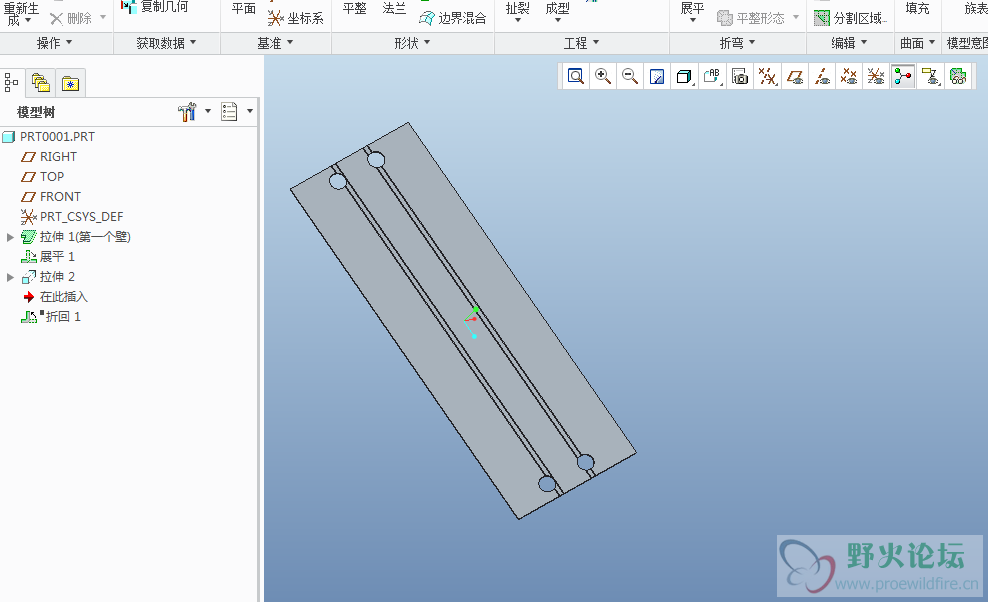Viewport: 988px width, 602px height.
Task: Open the 工程 group dropdown
Action: coord(581,43)
